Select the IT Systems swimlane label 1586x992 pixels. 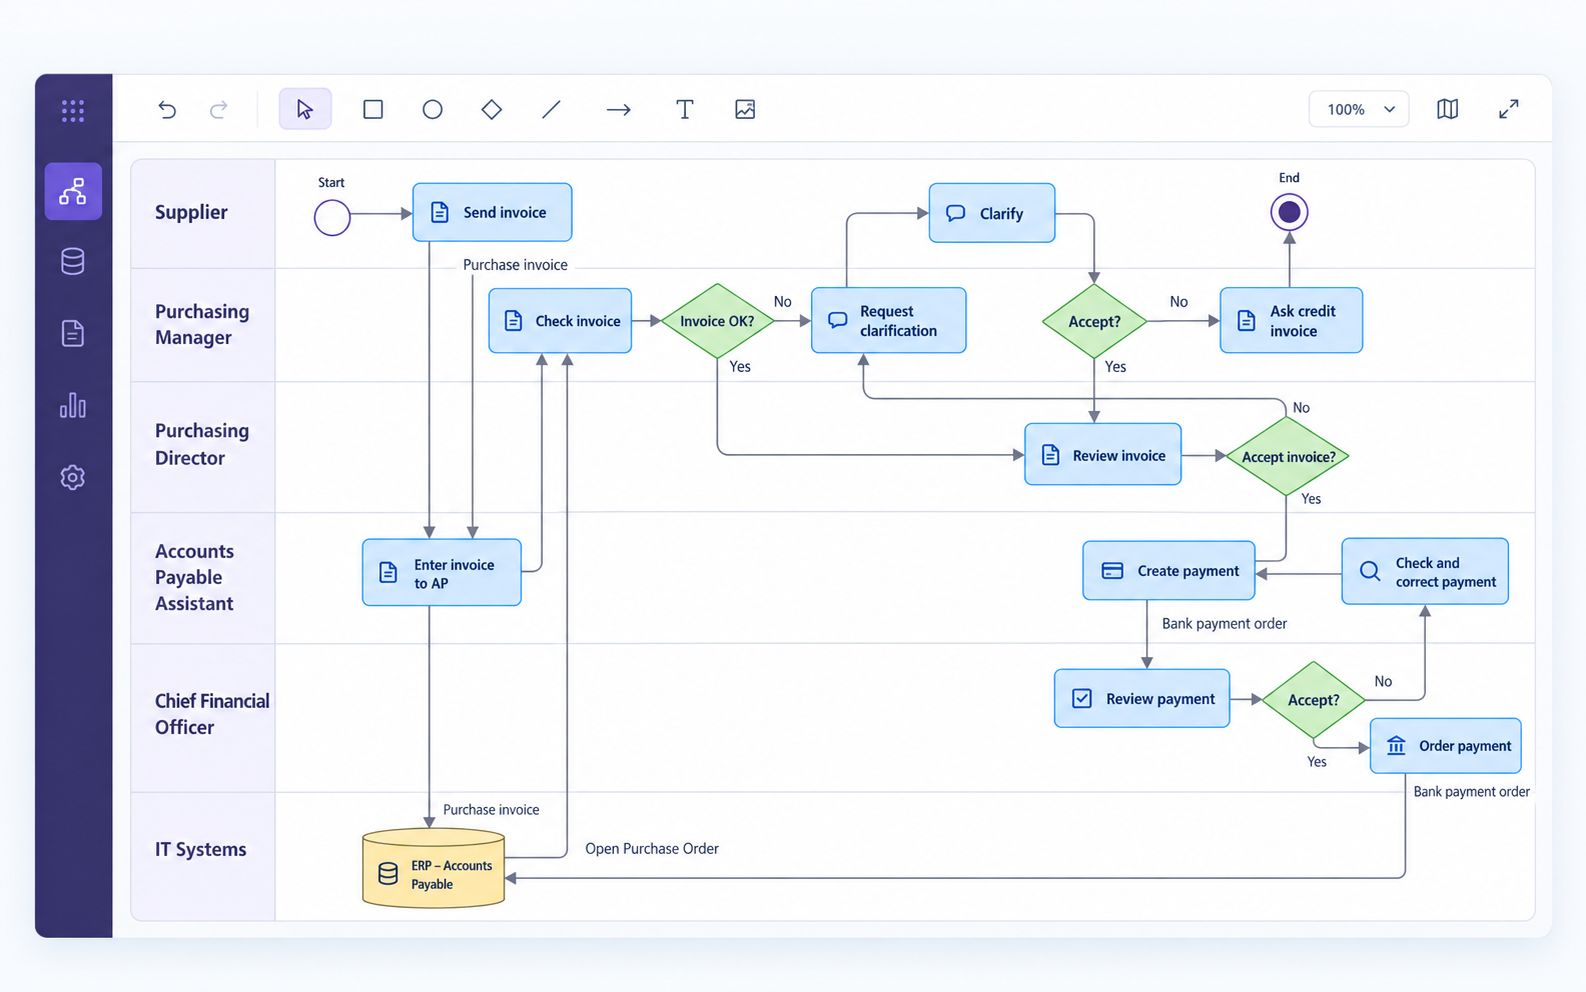[200, 849]
